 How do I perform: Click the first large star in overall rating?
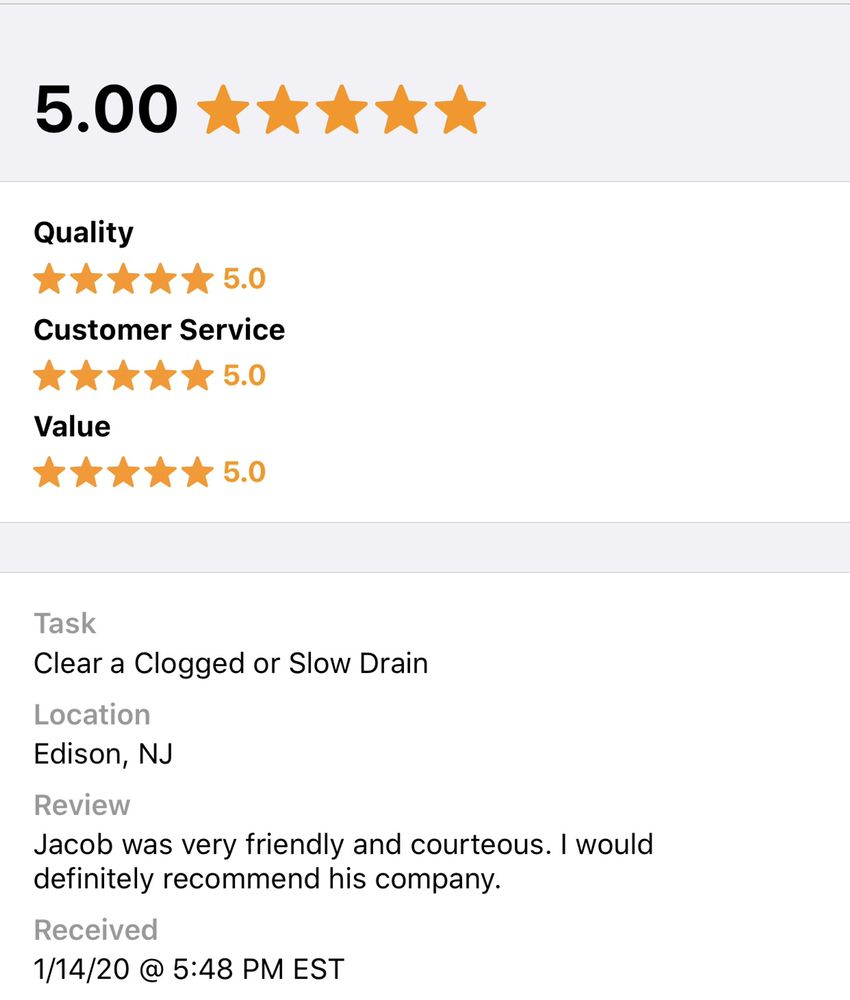[x=223, y=110]
